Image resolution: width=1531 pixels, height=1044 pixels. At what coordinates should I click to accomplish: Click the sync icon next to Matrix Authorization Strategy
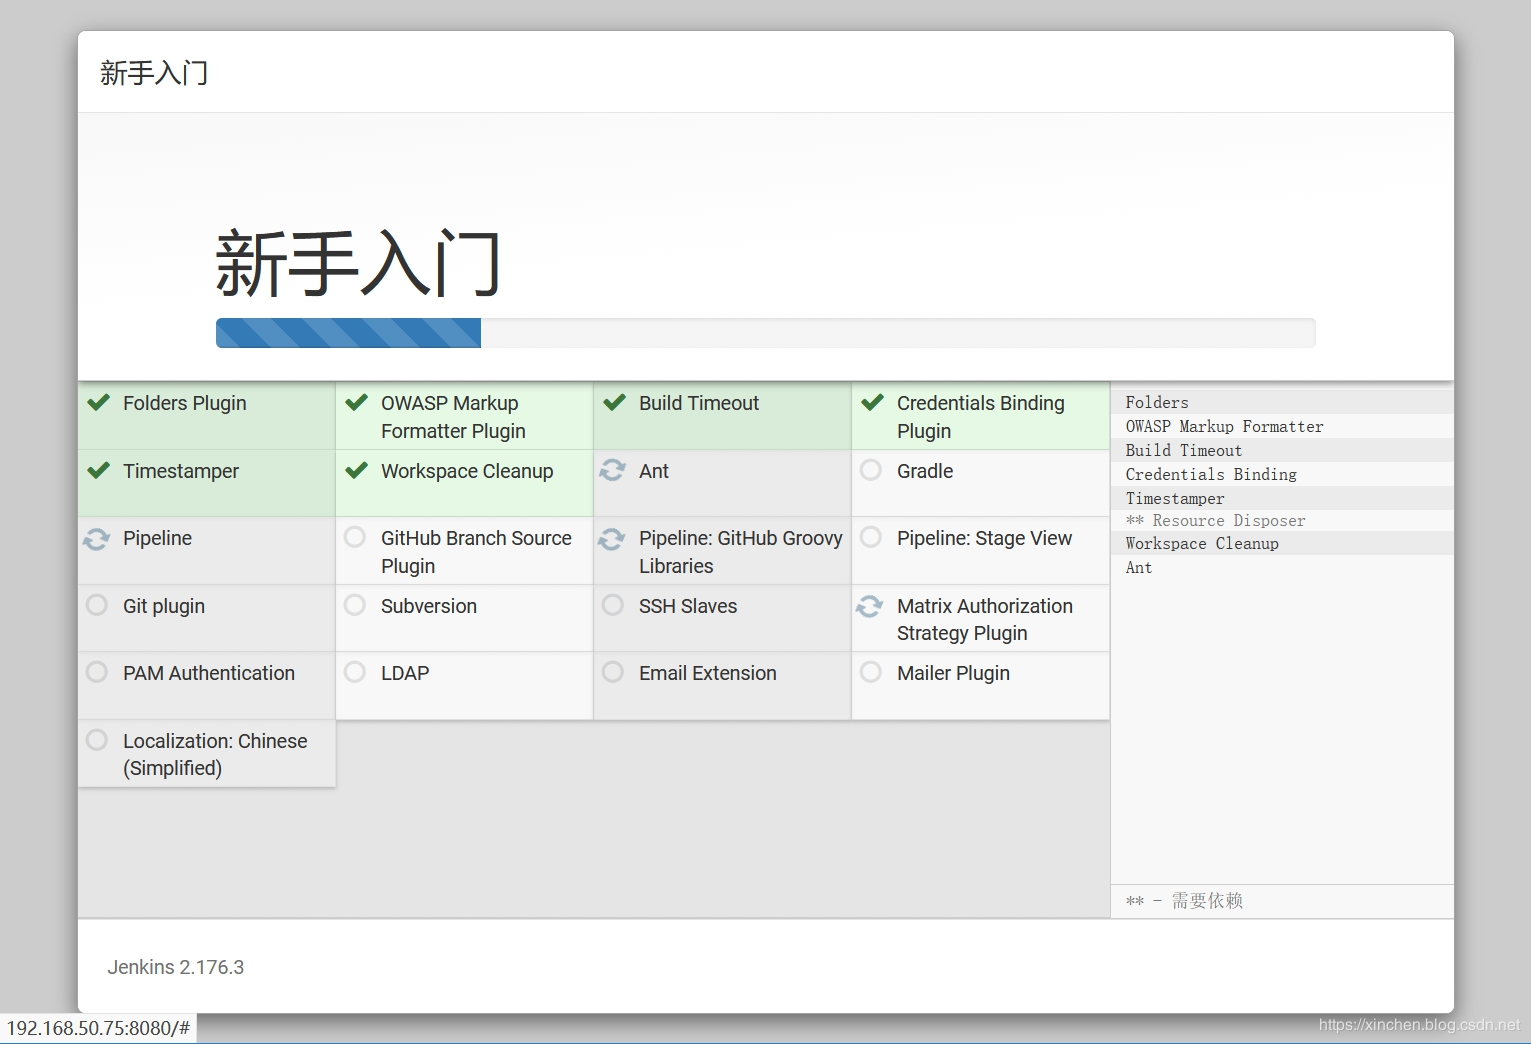pos(870,606)
